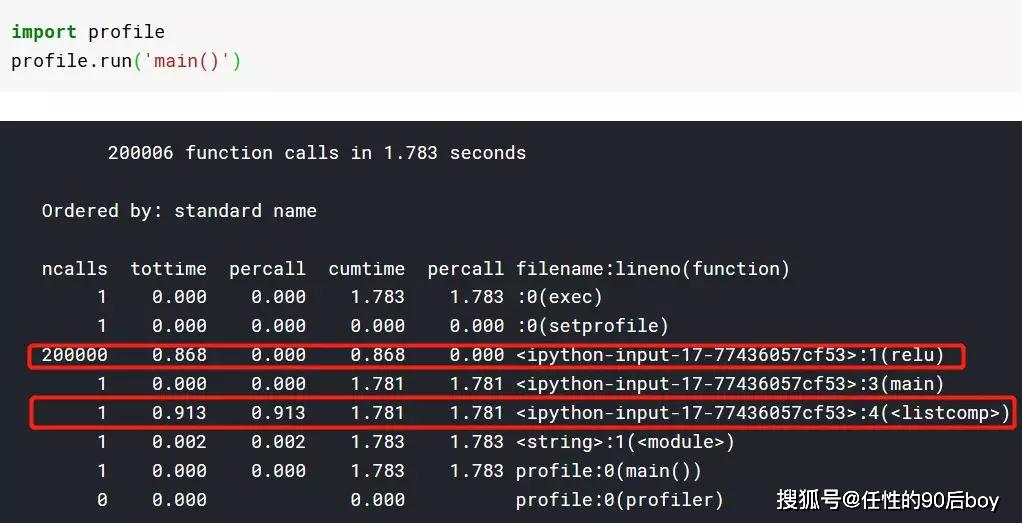Click the ipython-input :3(main) entry
The image size is (1022, 523).
(730, 384)
